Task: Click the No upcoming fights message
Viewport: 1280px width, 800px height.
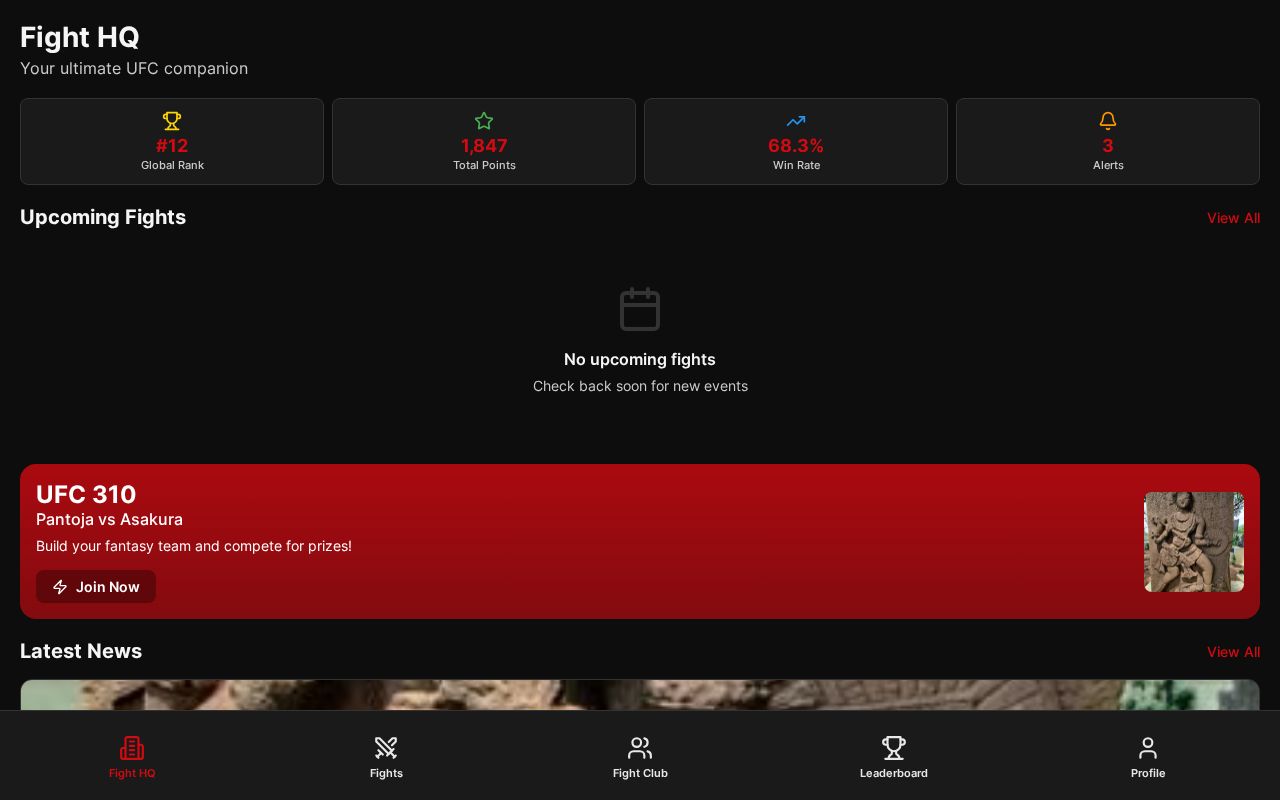Action: point(640,360)
